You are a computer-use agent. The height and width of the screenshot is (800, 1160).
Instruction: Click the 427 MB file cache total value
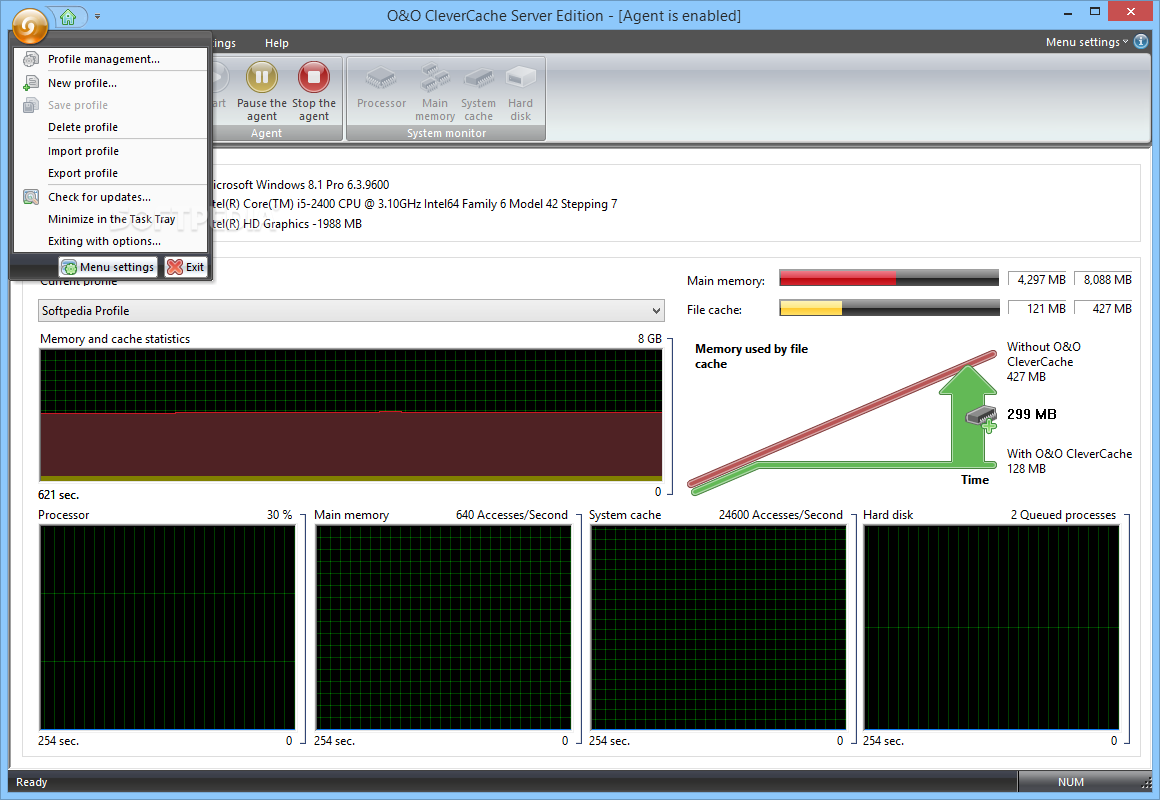point(1104,309)
